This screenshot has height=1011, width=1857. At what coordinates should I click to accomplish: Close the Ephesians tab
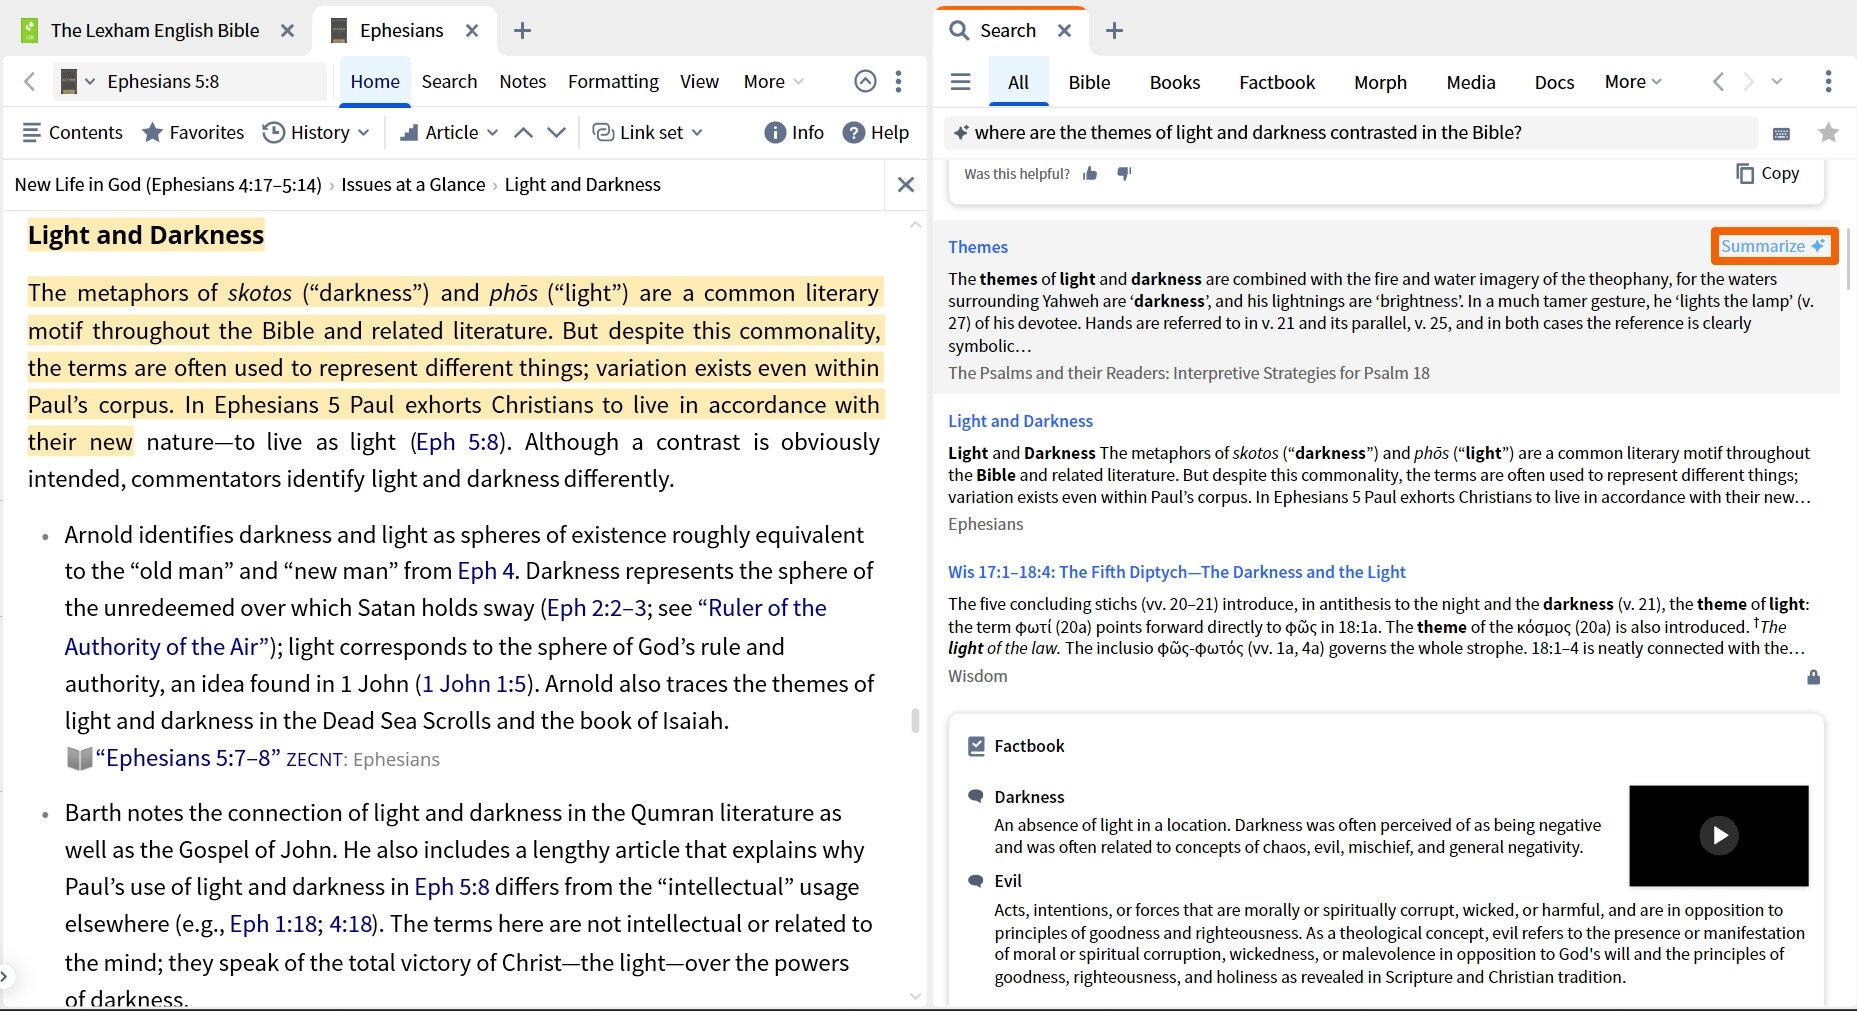coord(472,31)
